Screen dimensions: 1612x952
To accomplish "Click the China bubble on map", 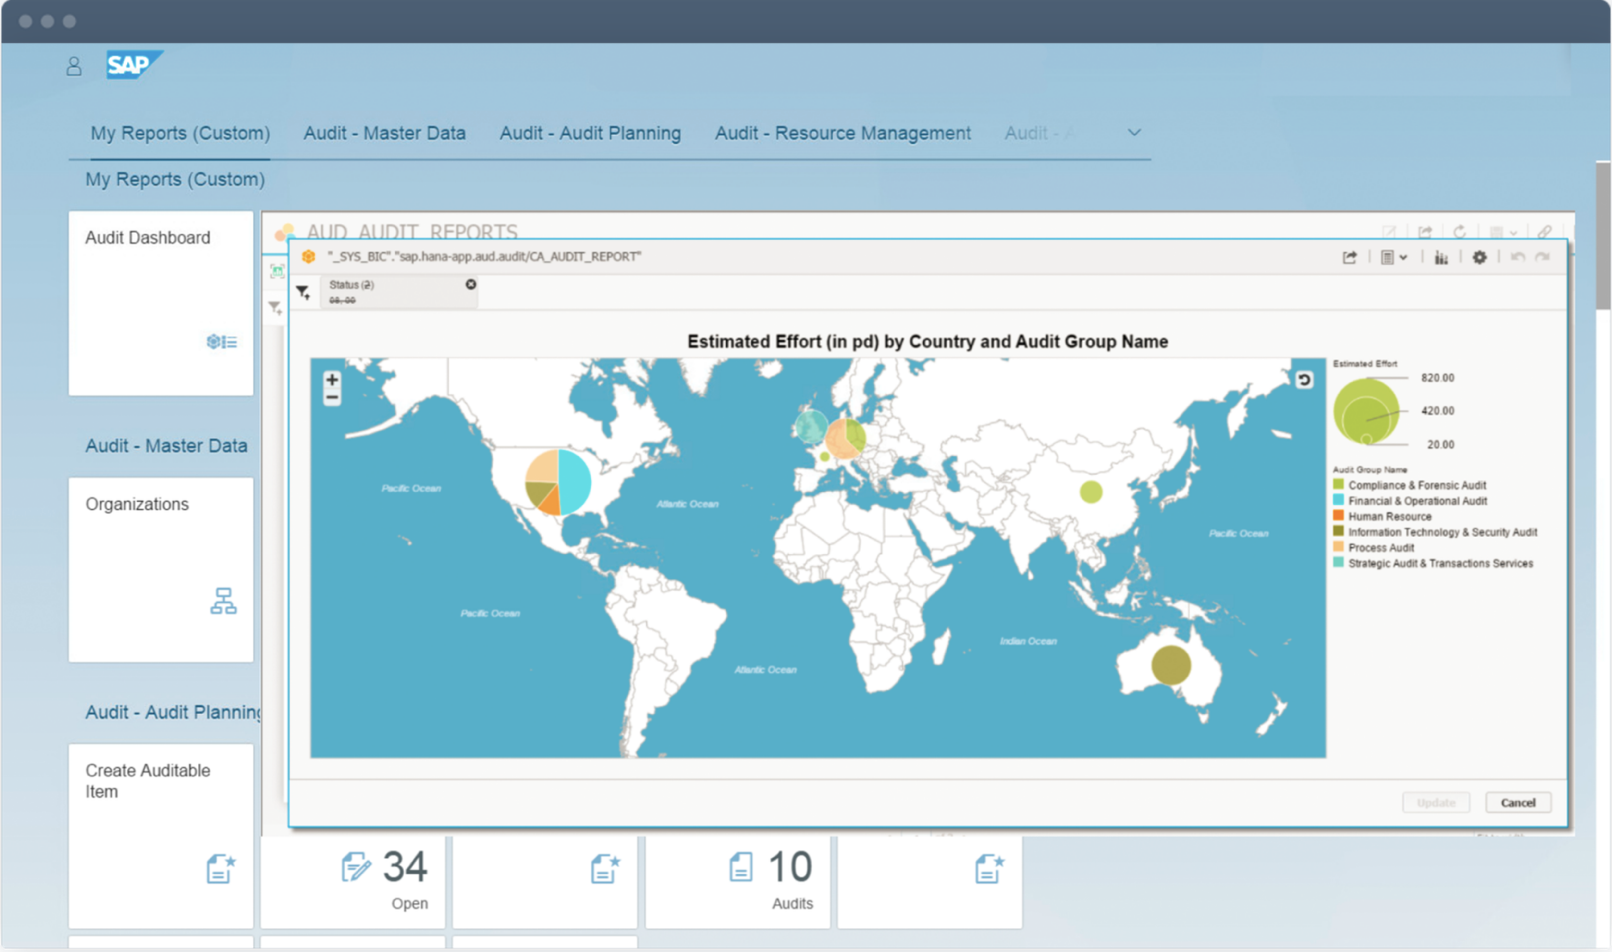I will coord(1091,492).
